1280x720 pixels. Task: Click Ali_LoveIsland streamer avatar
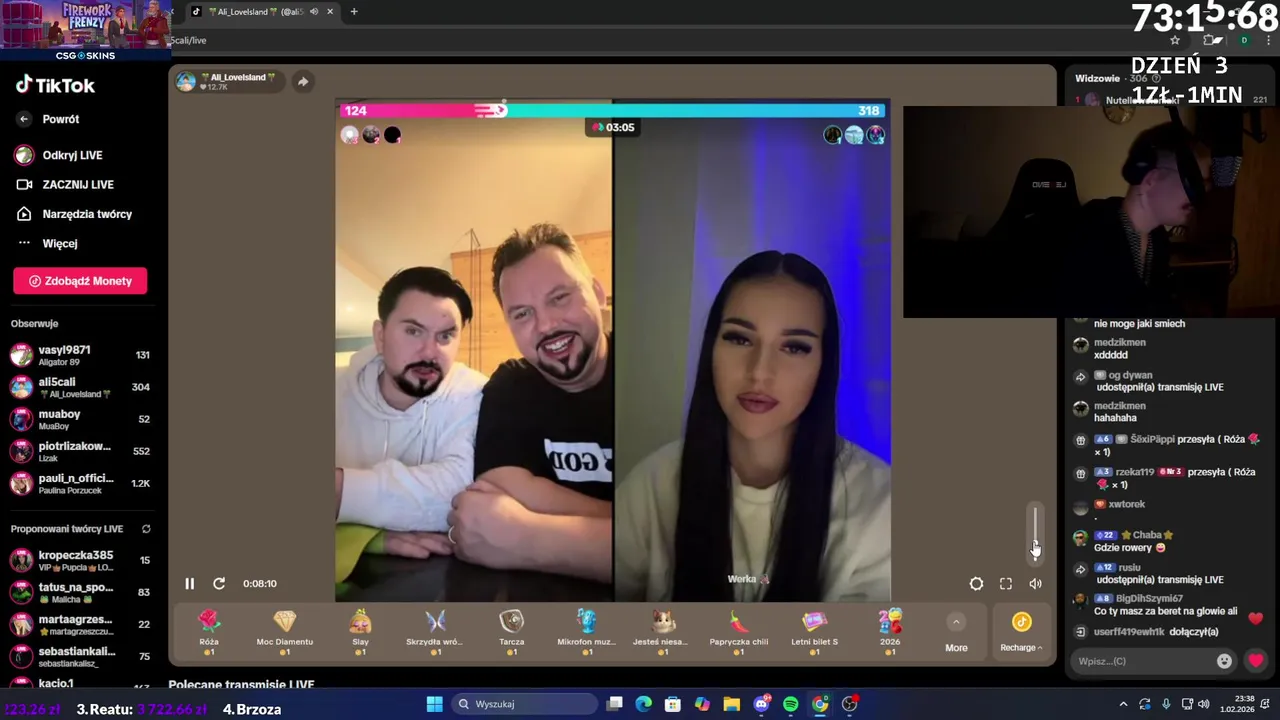coord(186,82)
